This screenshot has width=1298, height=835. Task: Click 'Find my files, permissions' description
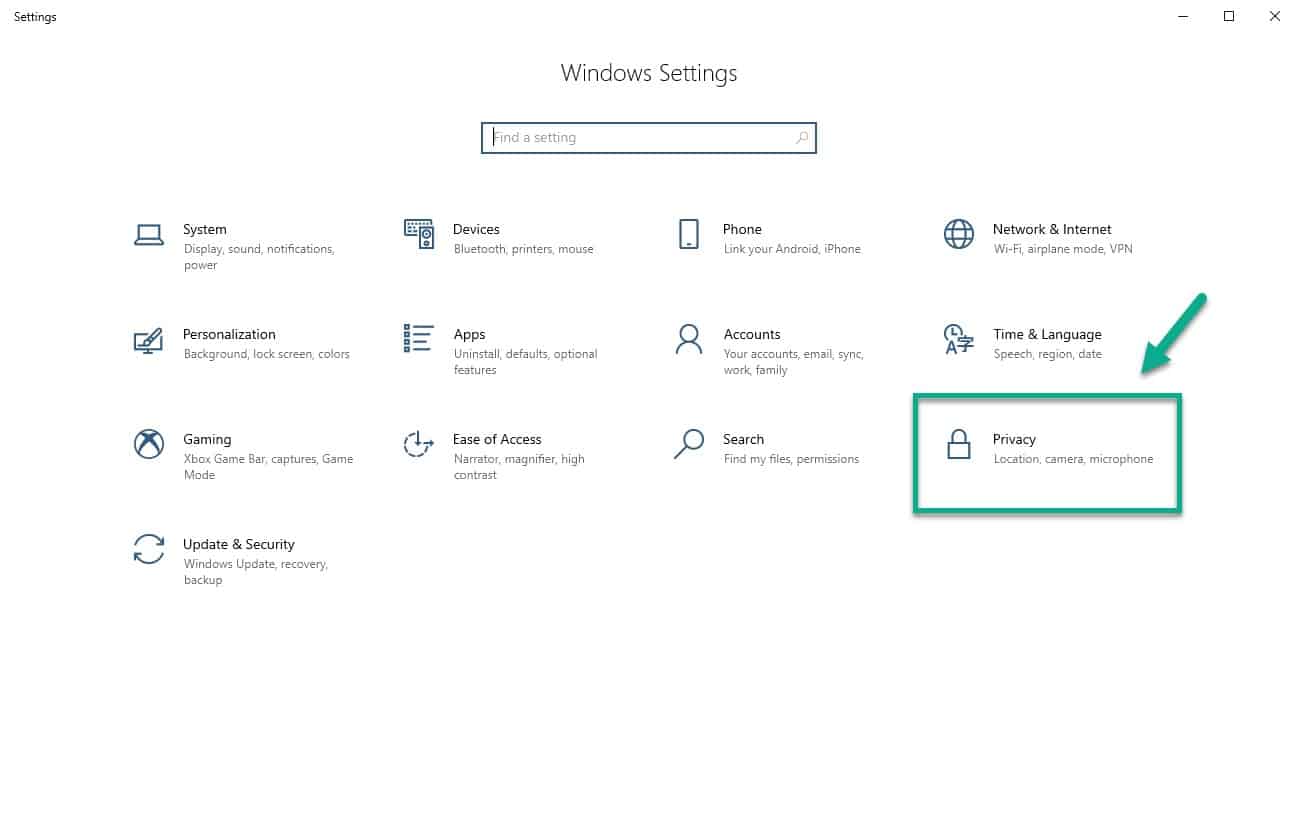click(791, 459)
